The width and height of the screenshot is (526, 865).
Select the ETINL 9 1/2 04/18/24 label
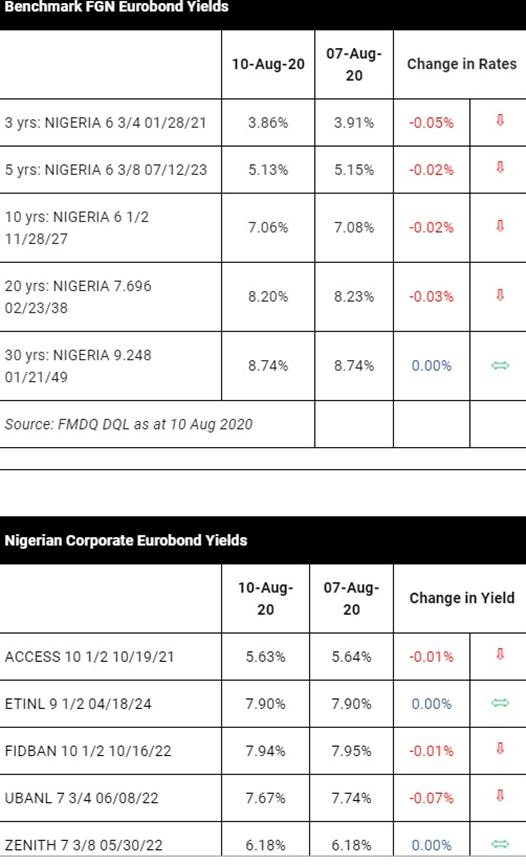pos(78,704)
